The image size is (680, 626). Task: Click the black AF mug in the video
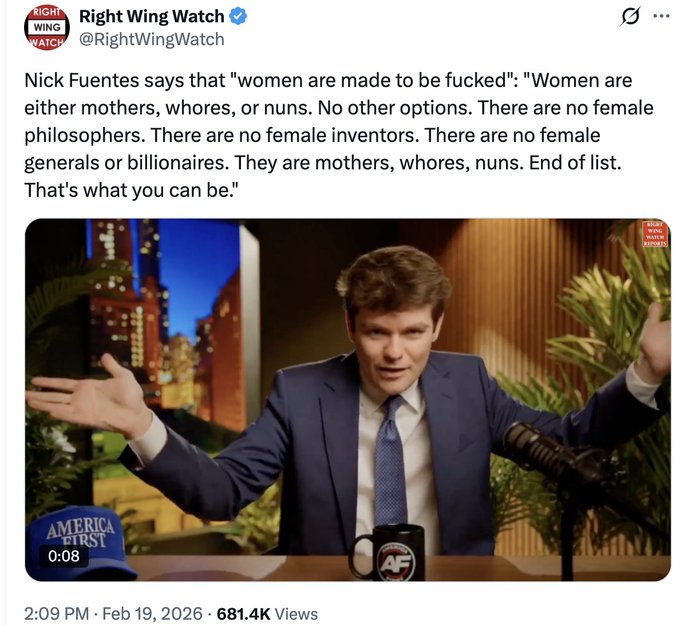[389, 552]
